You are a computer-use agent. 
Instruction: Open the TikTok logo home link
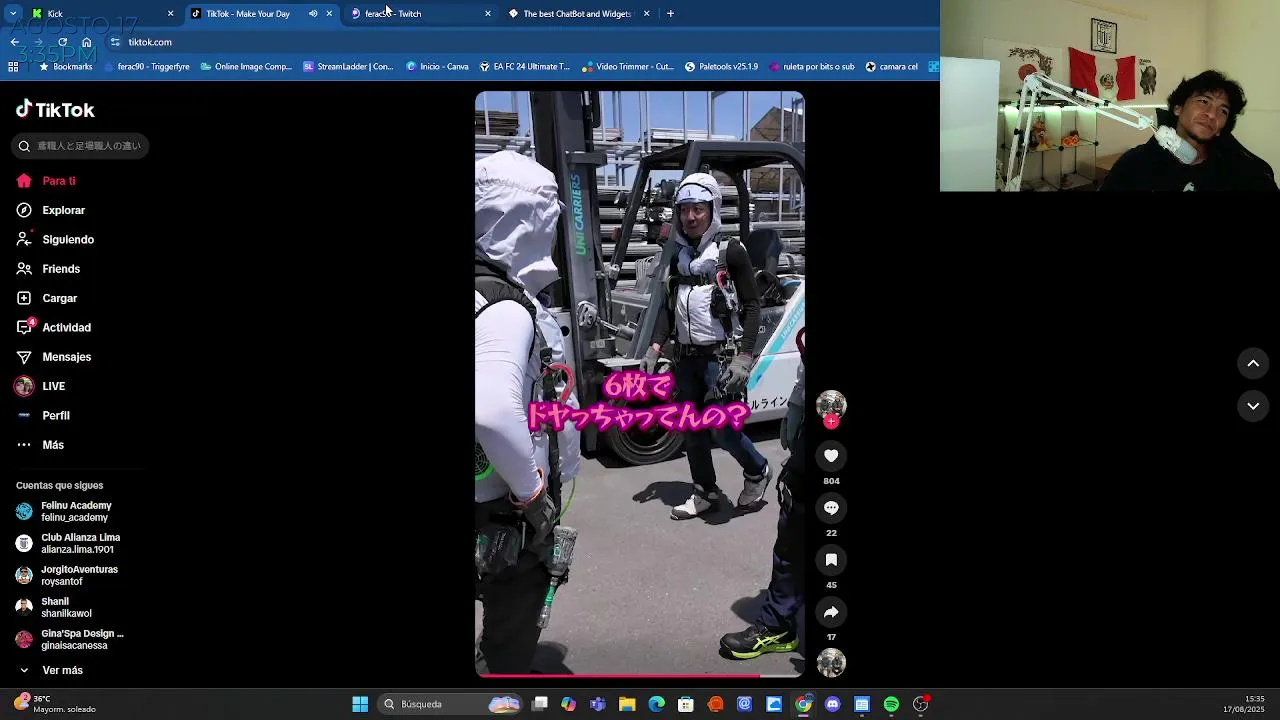[x=55, y=110]
